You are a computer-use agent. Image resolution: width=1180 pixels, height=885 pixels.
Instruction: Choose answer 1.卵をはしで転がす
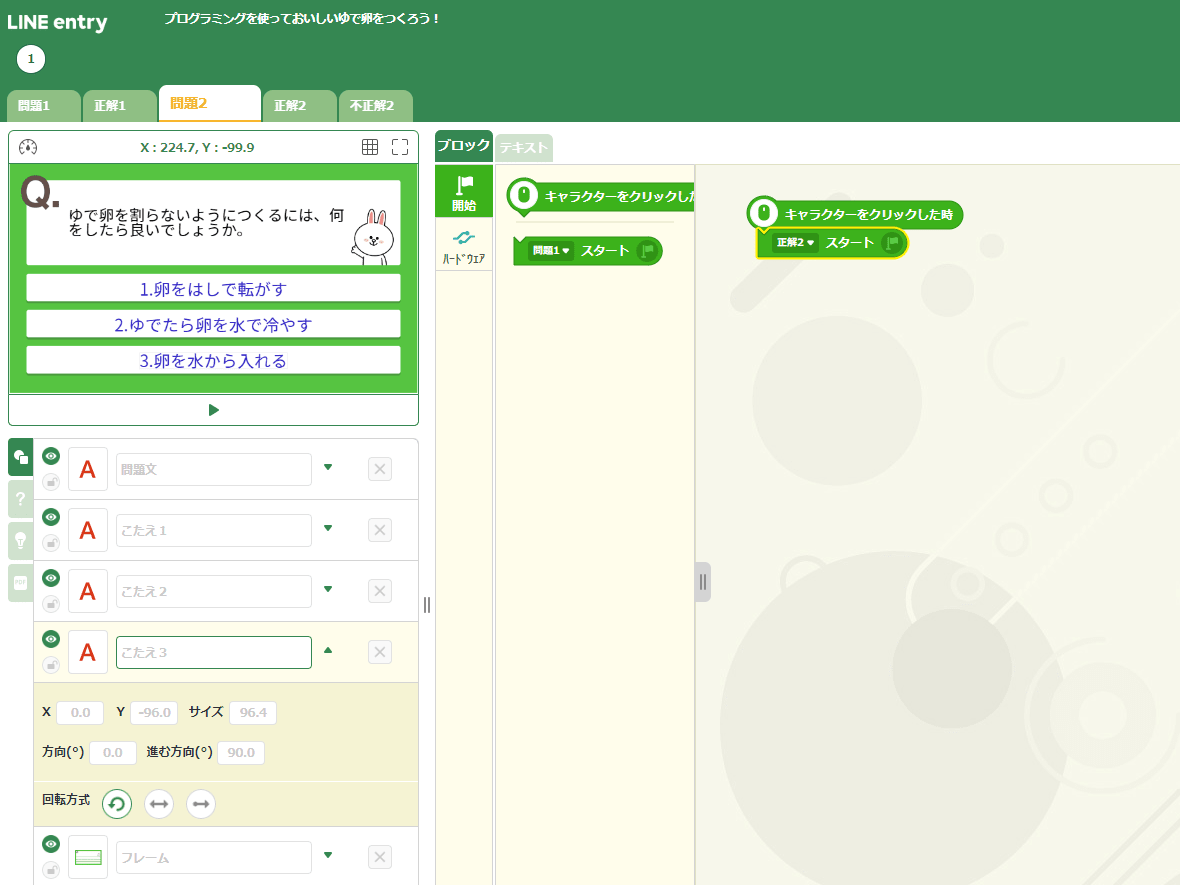tap(213, 288)
